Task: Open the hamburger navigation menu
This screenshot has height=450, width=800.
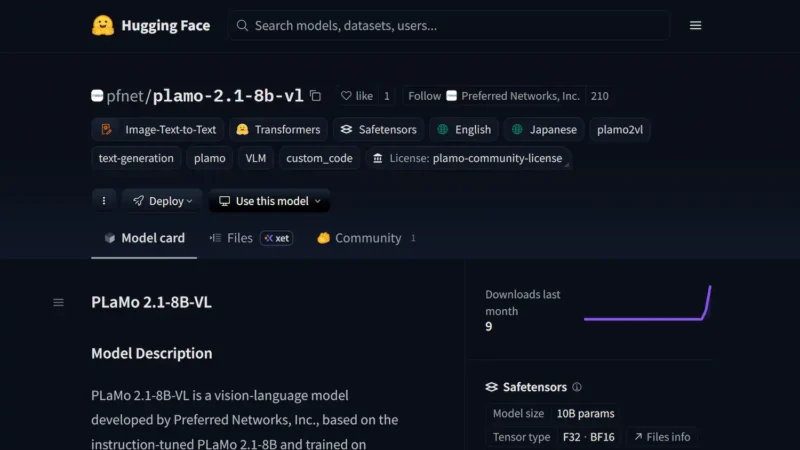Action: 695,26
